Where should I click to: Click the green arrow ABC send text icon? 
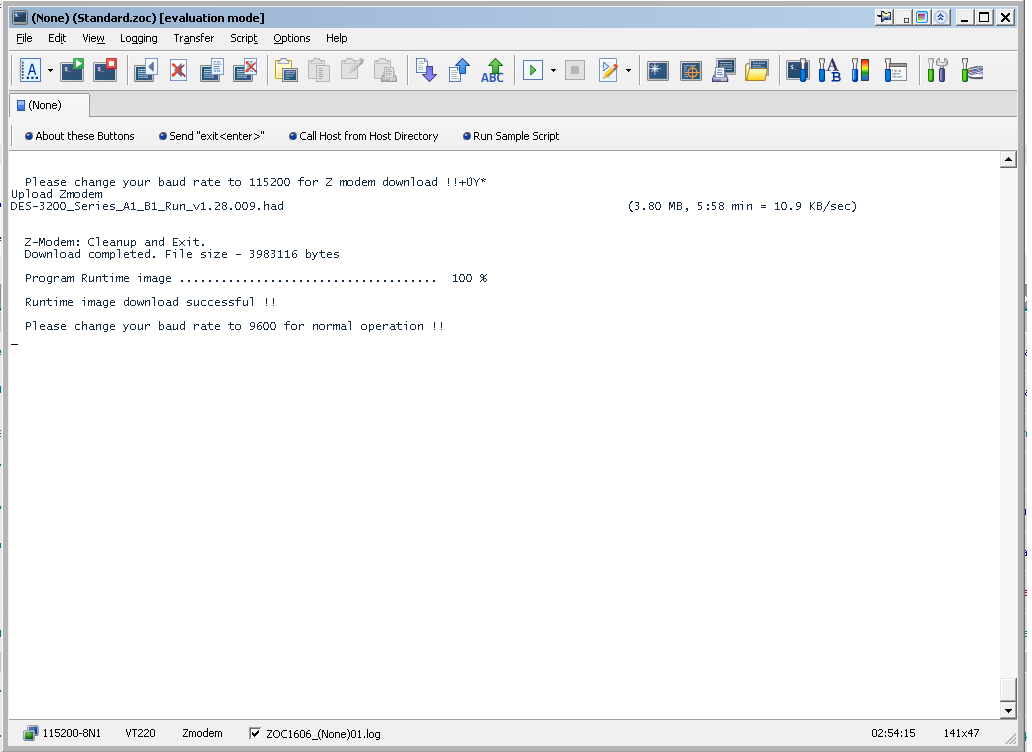492,71
